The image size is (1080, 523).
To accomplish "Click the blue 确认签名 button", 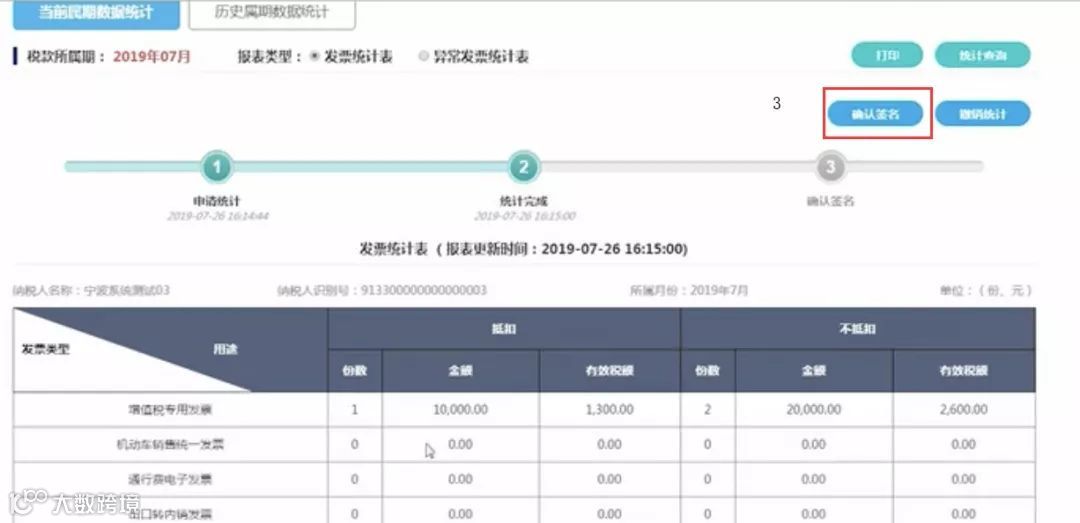I will point(875,114).
